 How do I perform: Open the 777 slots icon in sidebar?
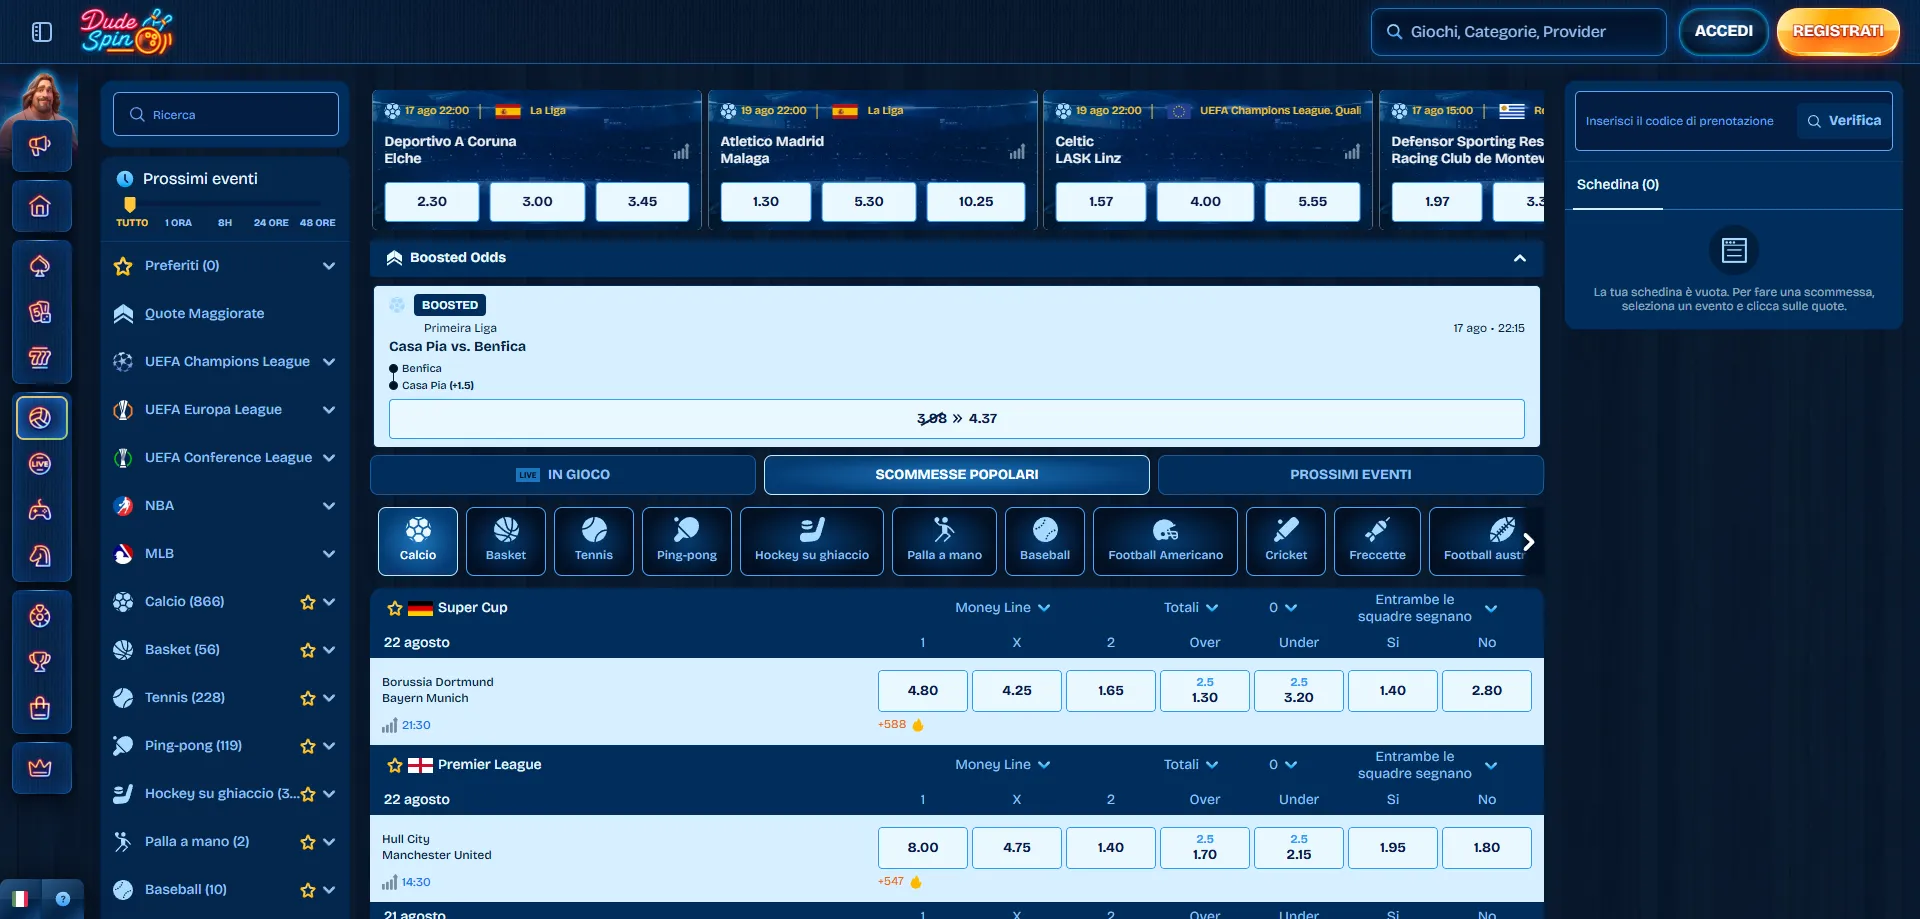(40, 358)
